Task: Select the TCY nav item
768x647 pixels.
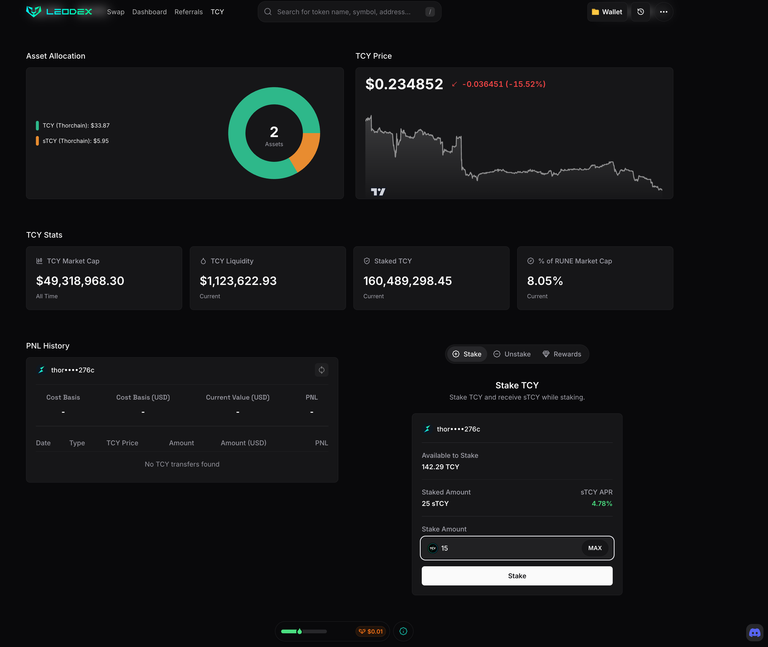Action: (217, 12)
